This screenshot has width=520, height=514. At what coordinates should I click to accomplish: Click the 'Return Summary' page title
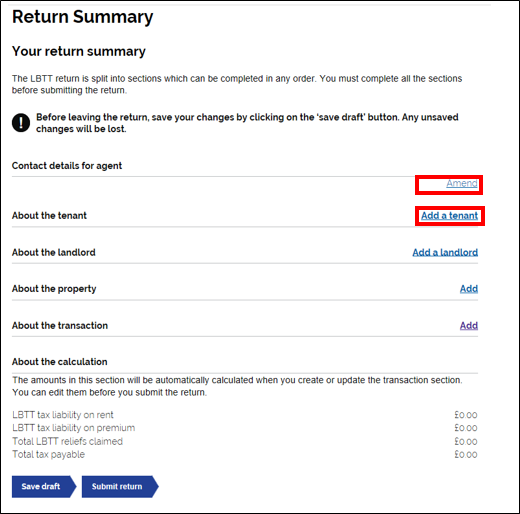click(83, 17)
